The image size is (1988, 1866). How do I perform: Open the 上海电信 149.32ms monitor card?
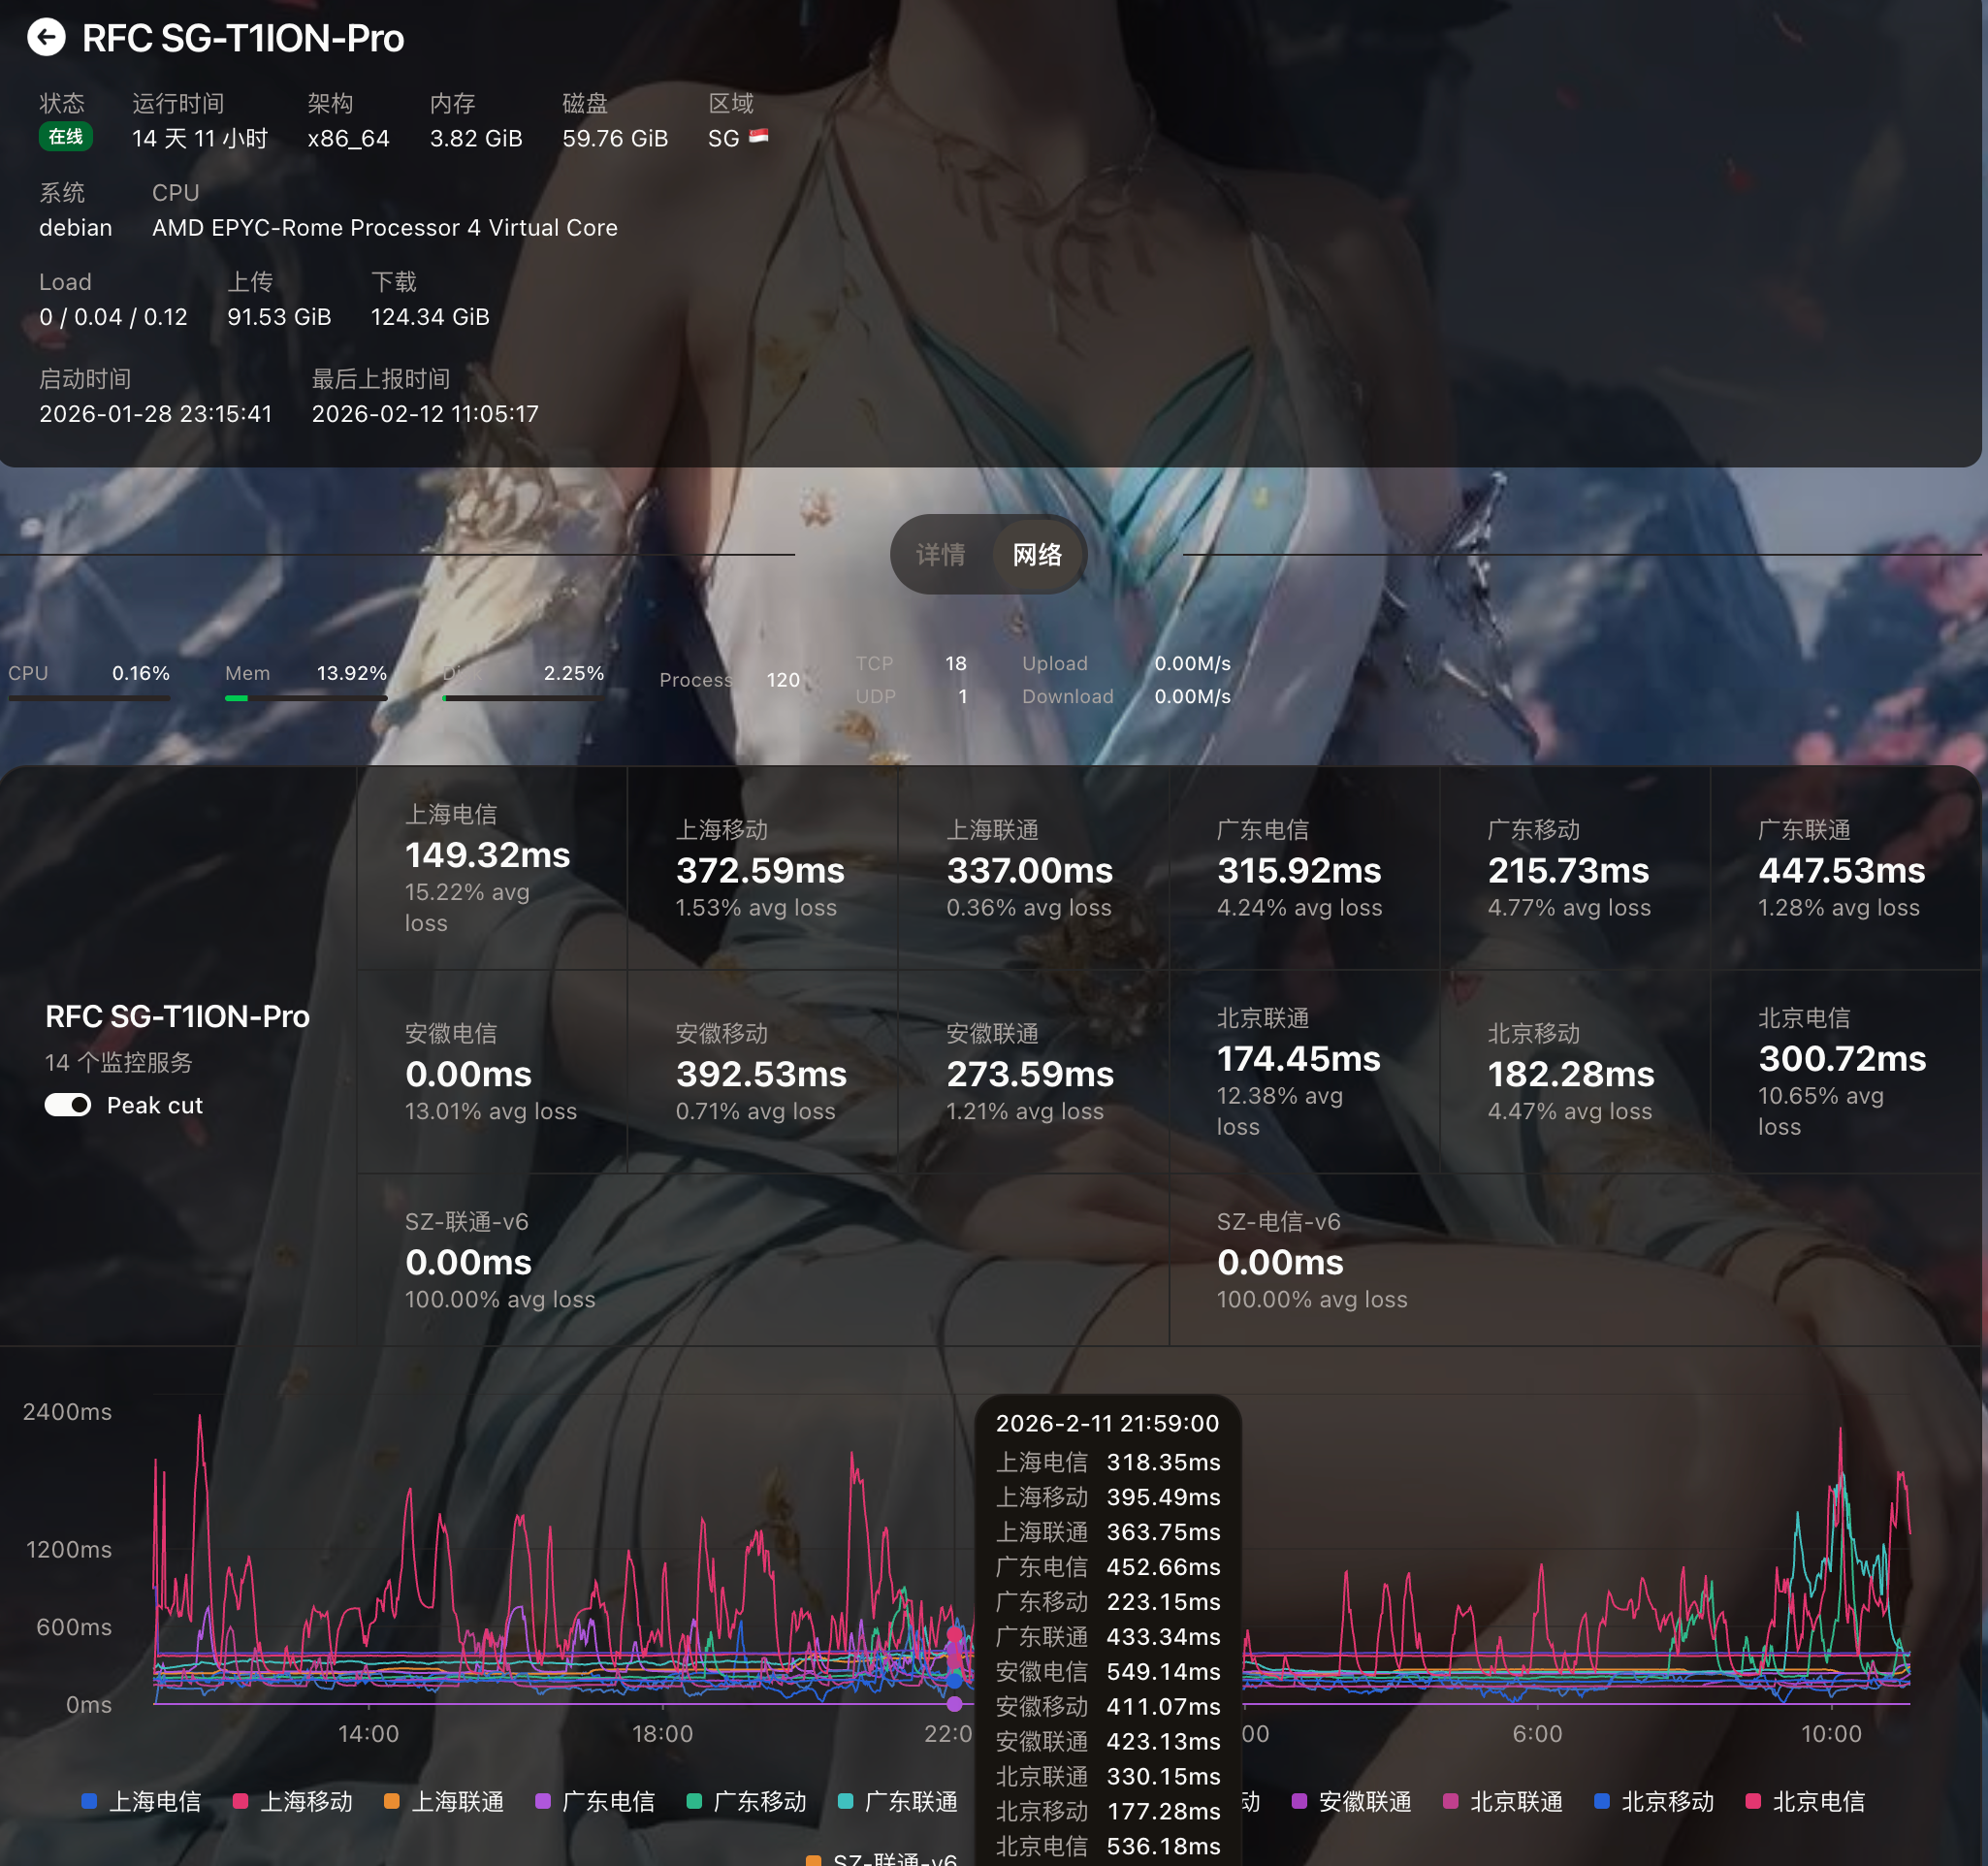491,868
